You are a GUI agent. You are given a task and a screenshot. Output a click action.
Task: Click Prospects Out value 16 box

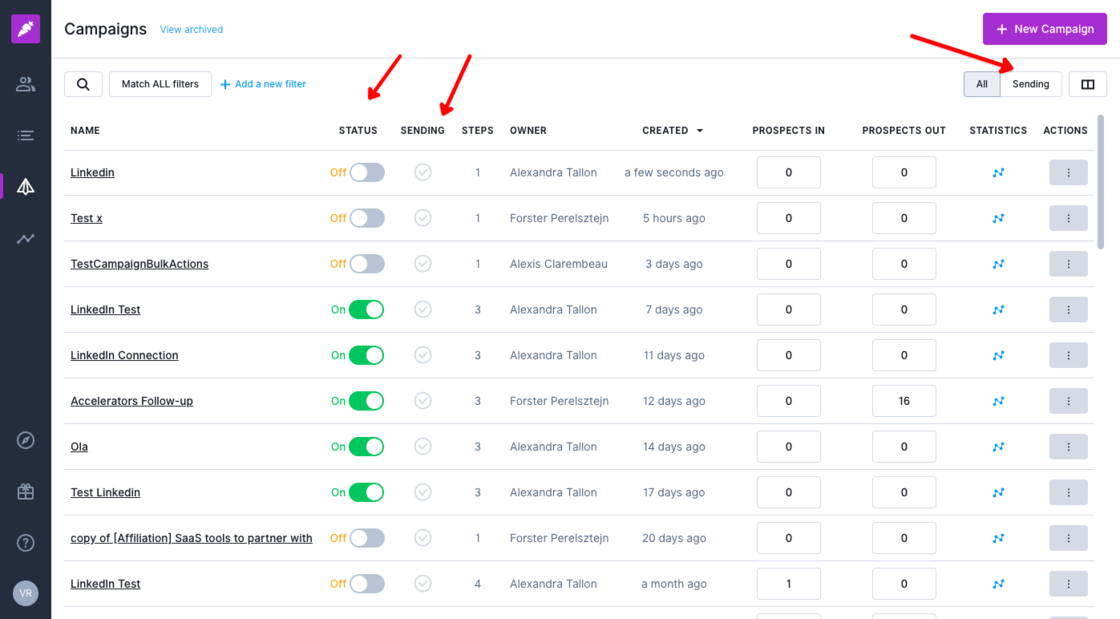tap(904, 401)
